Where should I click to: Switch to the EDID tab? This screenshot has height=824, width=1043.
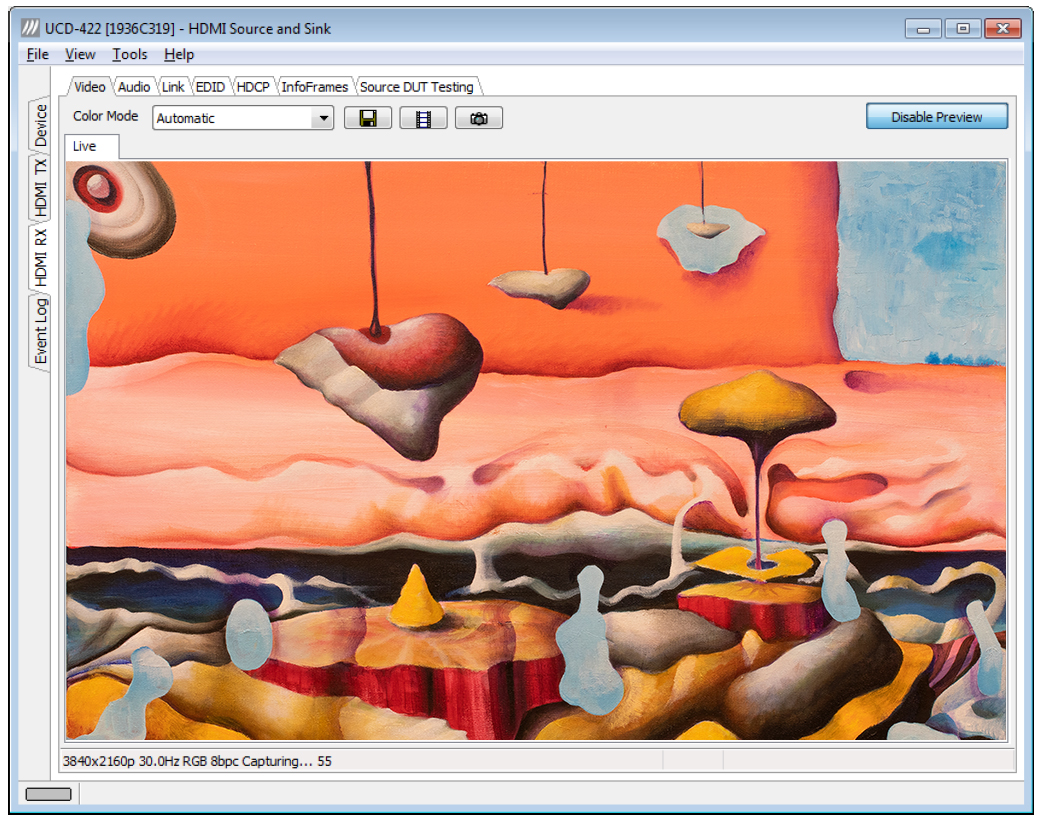(x=210, y=87)
